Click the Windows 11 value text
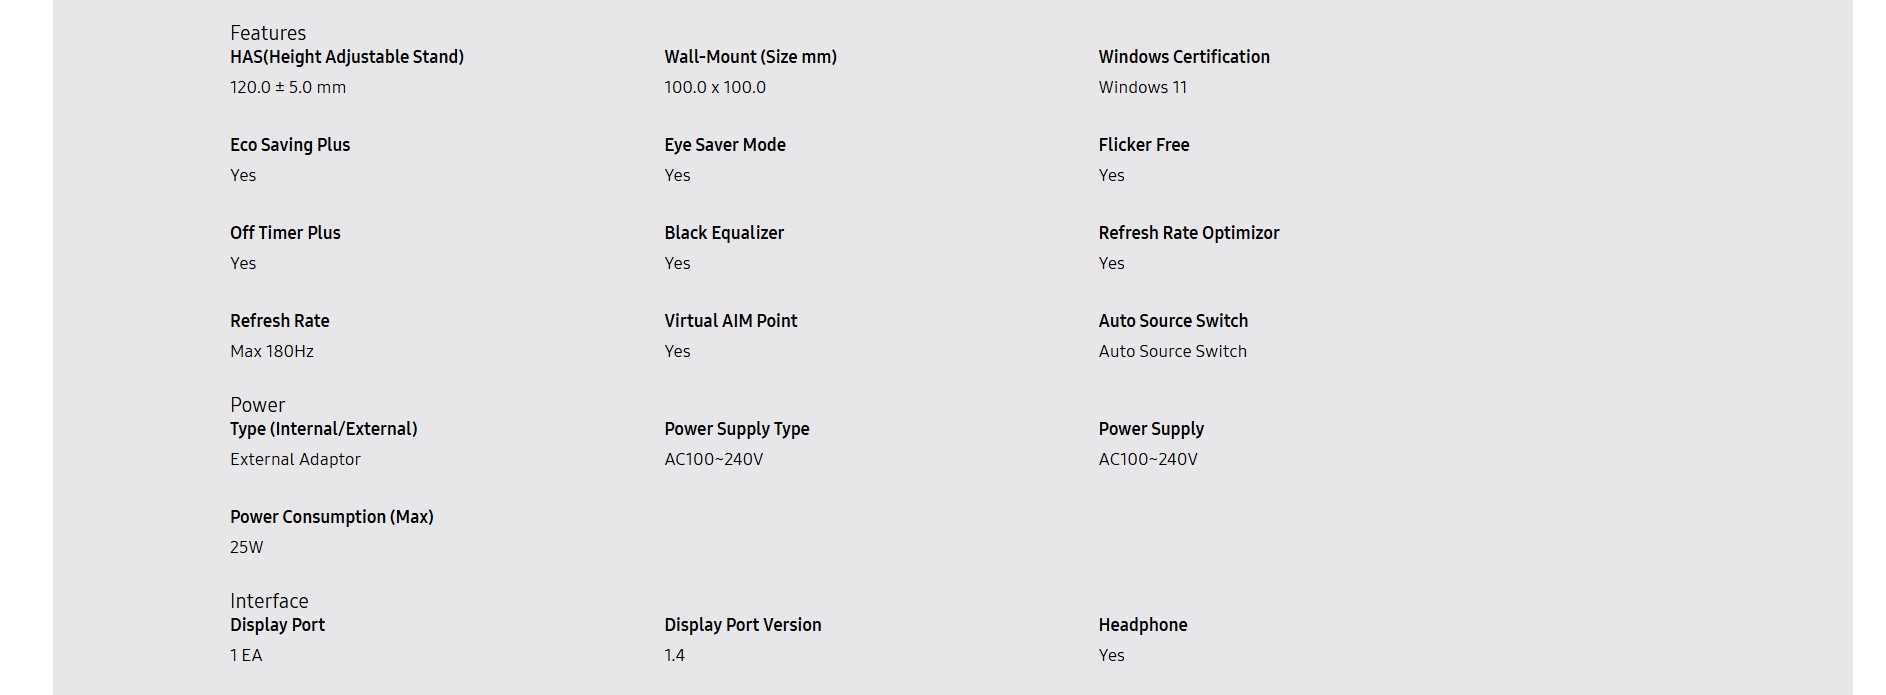This screenshot has width=1886, height=695. tap(1142, 87)
